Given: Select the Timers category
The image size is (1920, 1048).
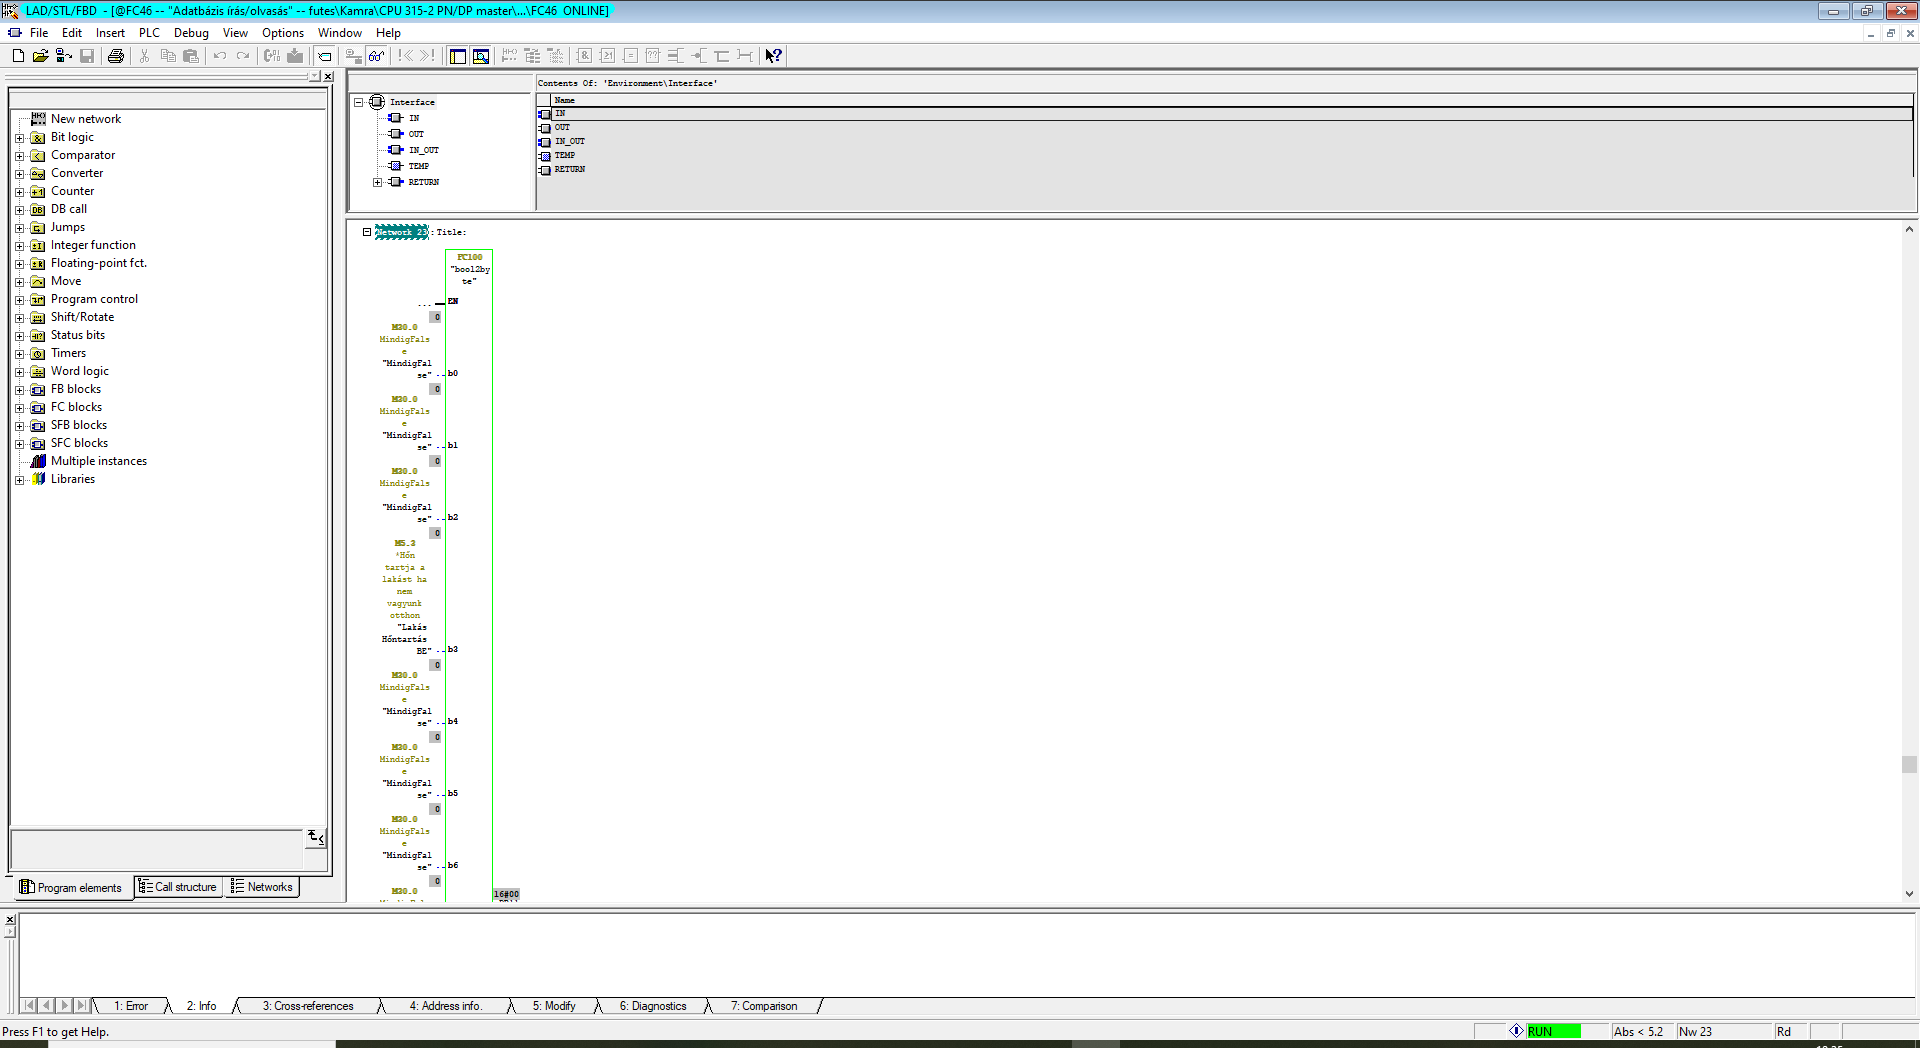Looking at the screenshot, I should coord(68,353).
